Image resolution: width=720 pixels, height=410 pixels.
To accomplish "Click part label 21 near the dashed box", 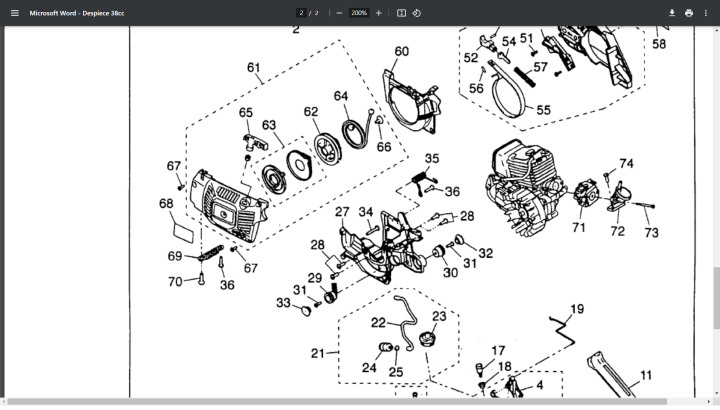I will (x=318, y=353).
